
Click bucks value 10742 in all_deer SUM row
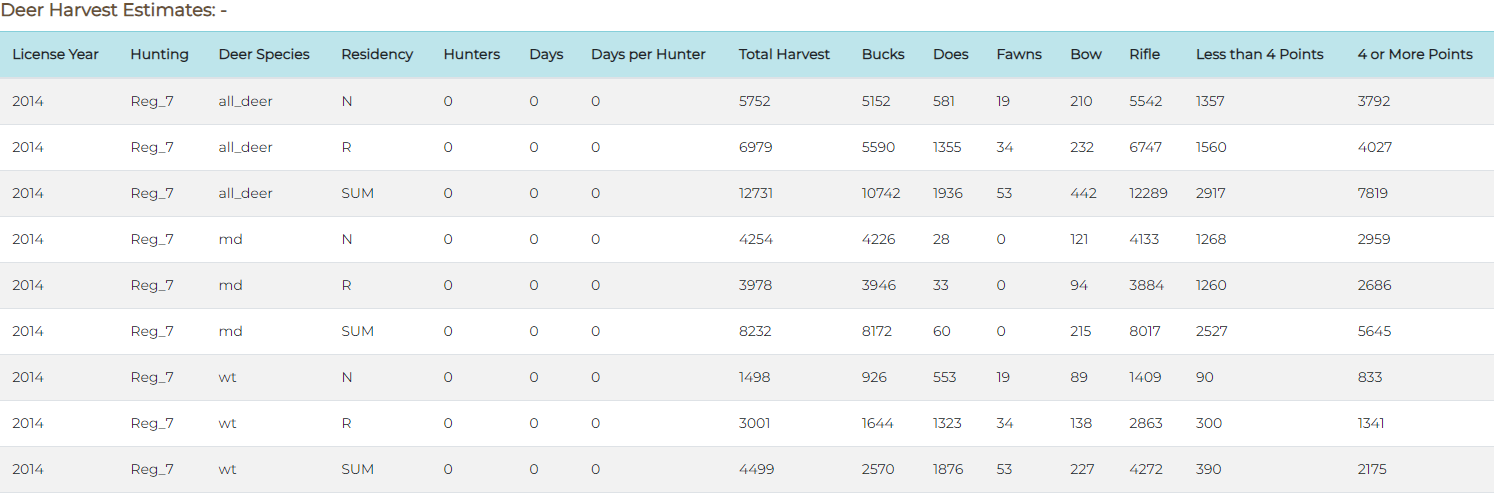coord(881,193)
